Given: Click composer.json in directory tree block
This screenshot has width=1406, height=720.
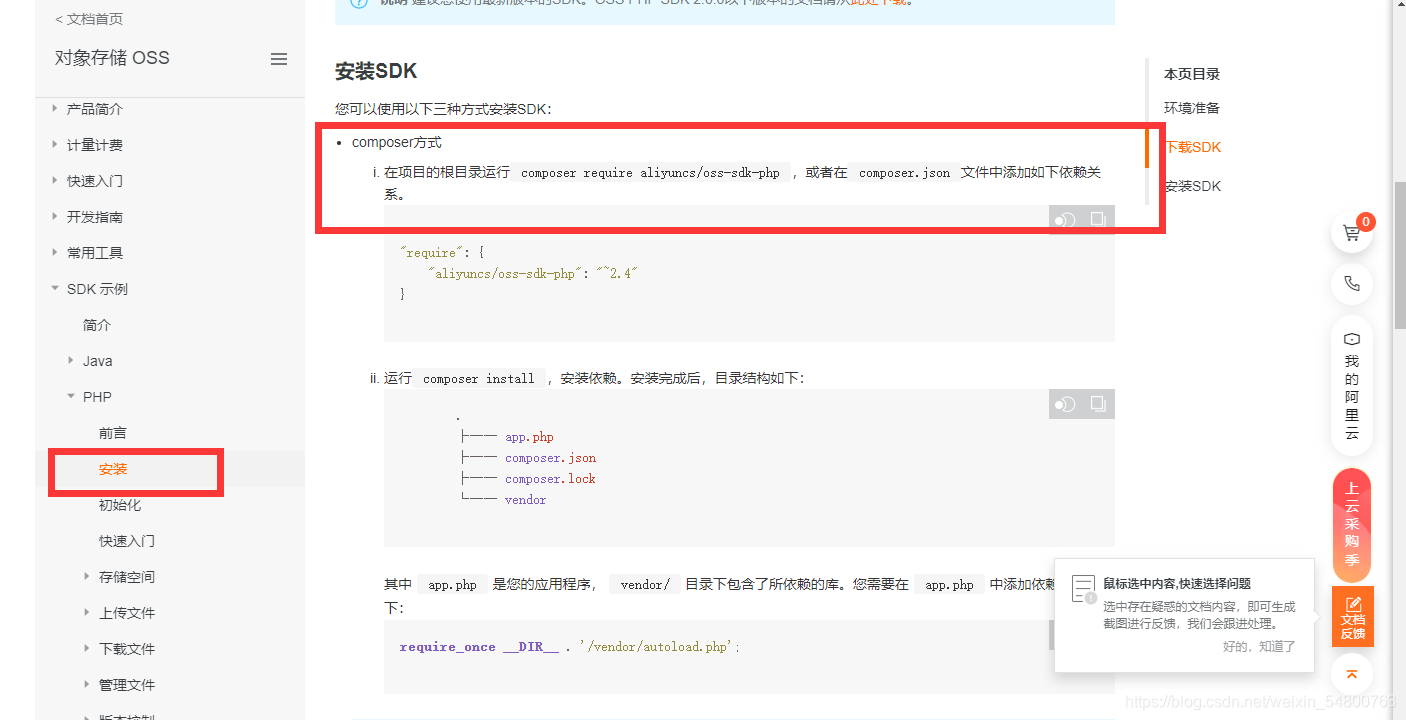Looking at the screenshot, I should pos(550,458).
